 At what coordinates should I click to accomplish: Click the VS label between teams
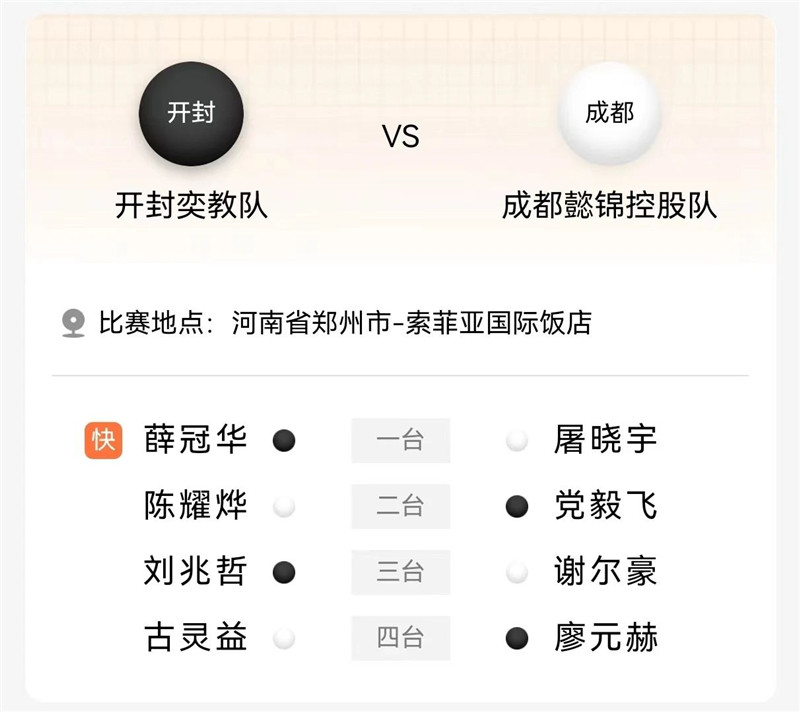(x=400, y=137)
